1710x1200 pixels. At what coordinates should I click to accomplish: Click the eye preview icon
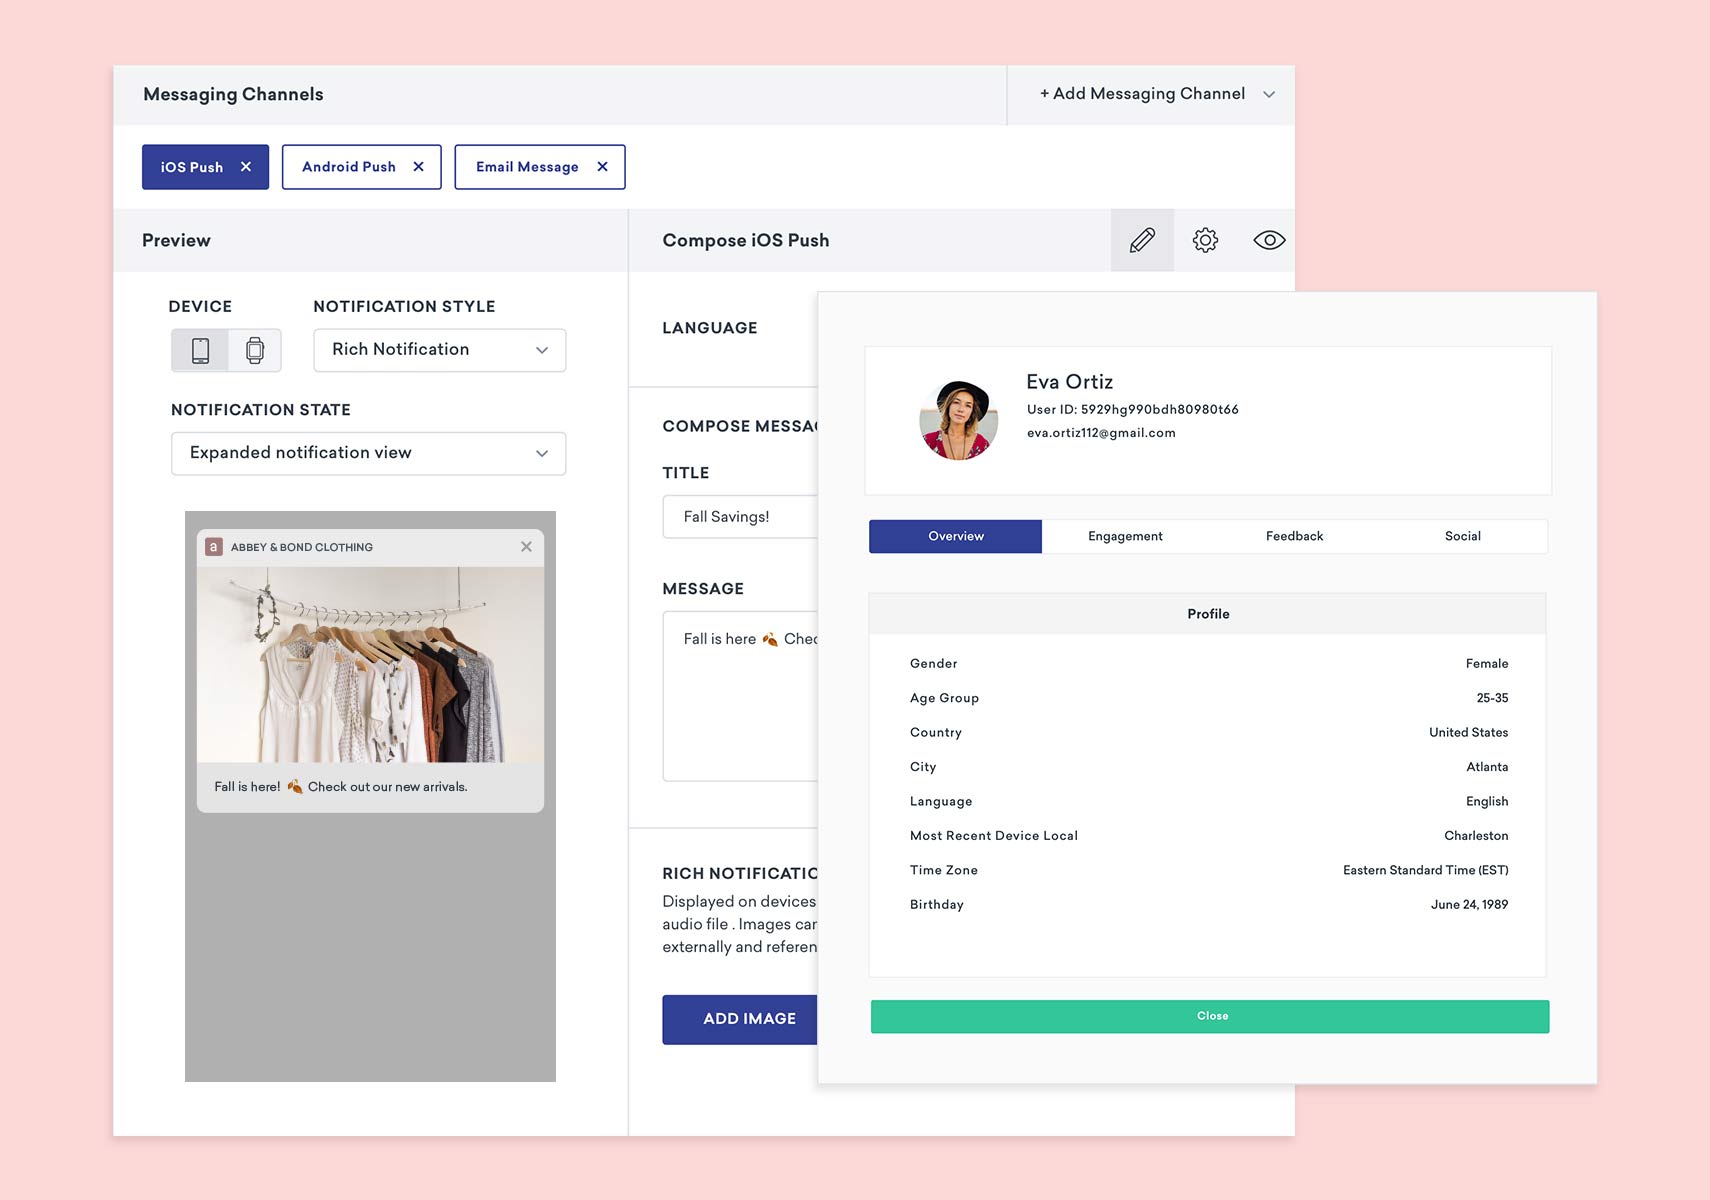point(1269,240)
